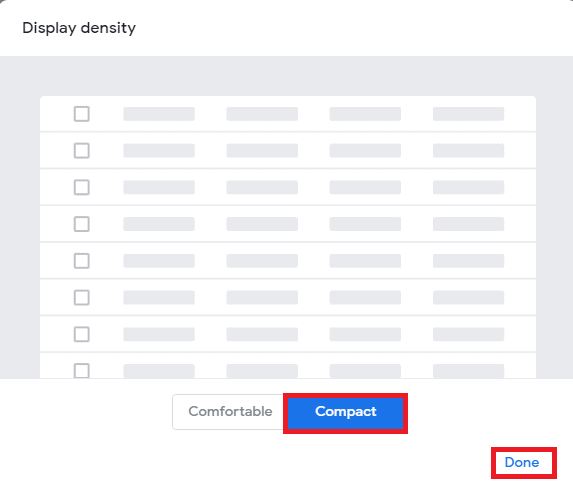Click second placeholder cell in sixth preview row
Screen dimensions: 573x483
click(x=262, y=297)
